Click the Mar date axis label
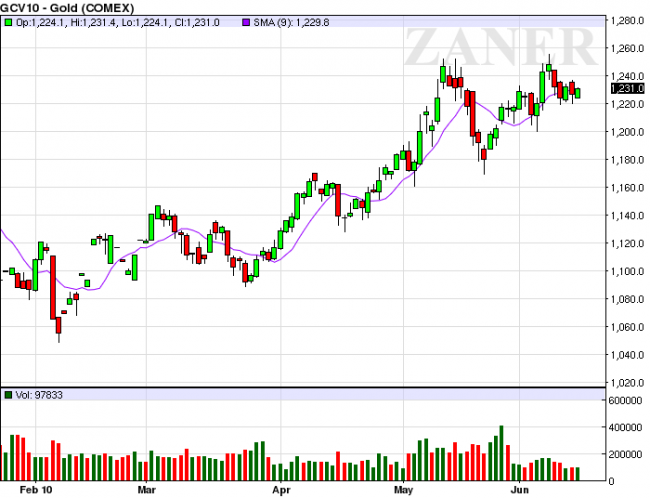The height and width of the screenshot is (498, 650). click(x=146, y=490)
